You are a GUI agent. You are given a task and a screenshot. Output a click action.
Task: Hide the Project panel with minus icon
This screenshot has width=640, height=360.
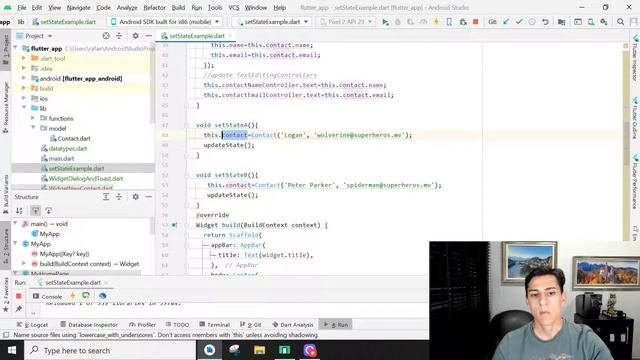point(149,36)
